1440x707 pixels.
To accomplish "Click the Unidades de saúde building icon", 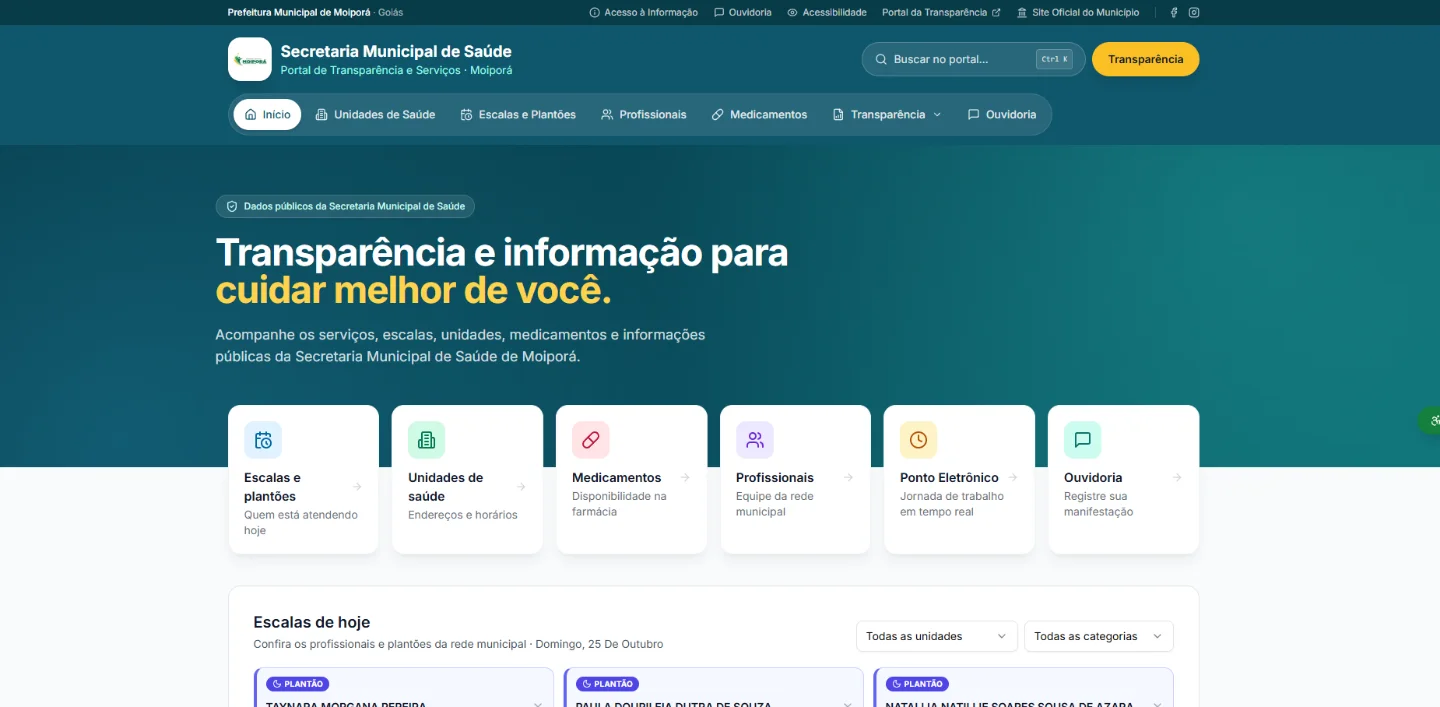I will tap(426, 440).
